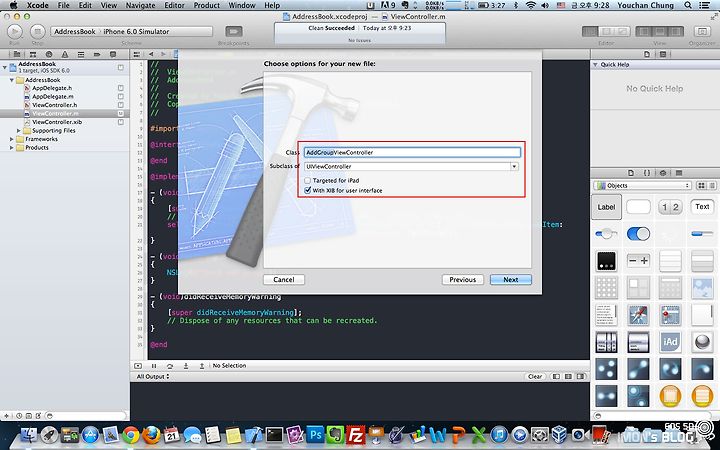Click the Previous button in dialog
The width and height of the screenshot is (720, 450).
tap(462, 279)
